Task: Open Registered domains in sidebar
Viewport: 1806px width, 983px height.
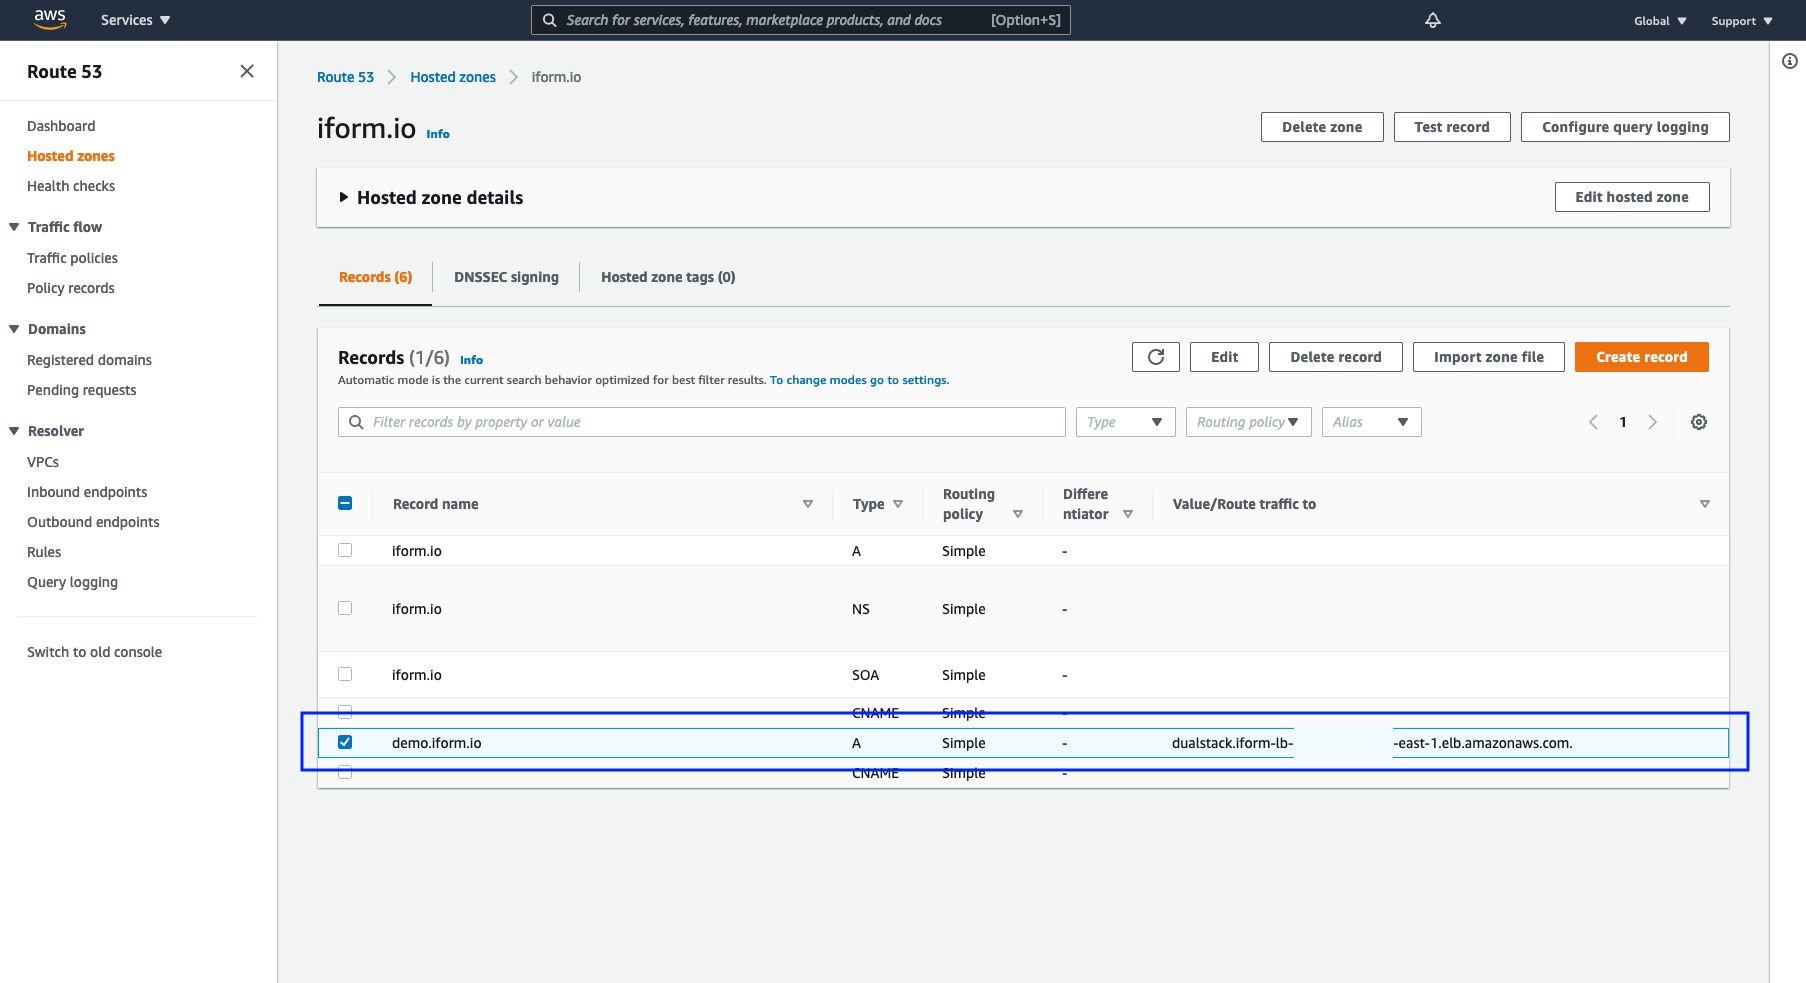Action: (89, 360)
